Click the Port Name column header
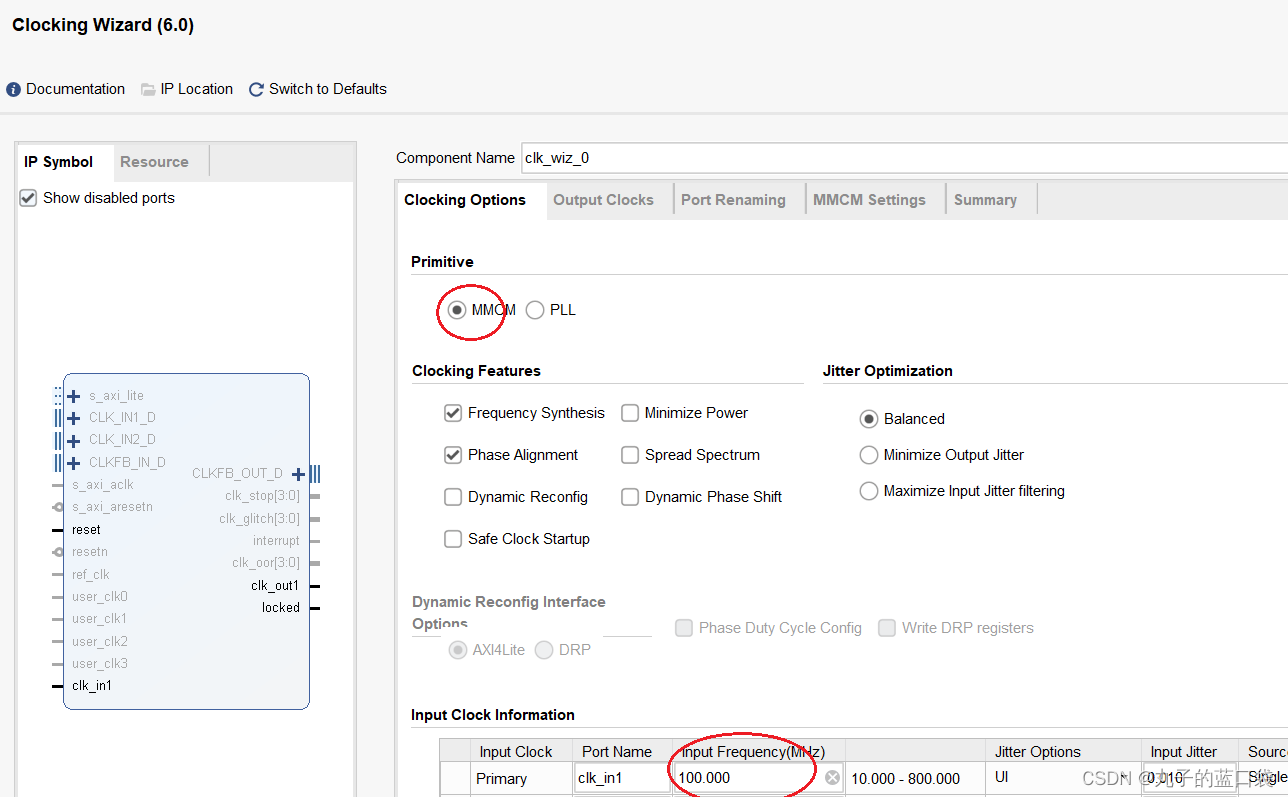The width and height of the screenshot is (1288, 797). click(617, 752)
